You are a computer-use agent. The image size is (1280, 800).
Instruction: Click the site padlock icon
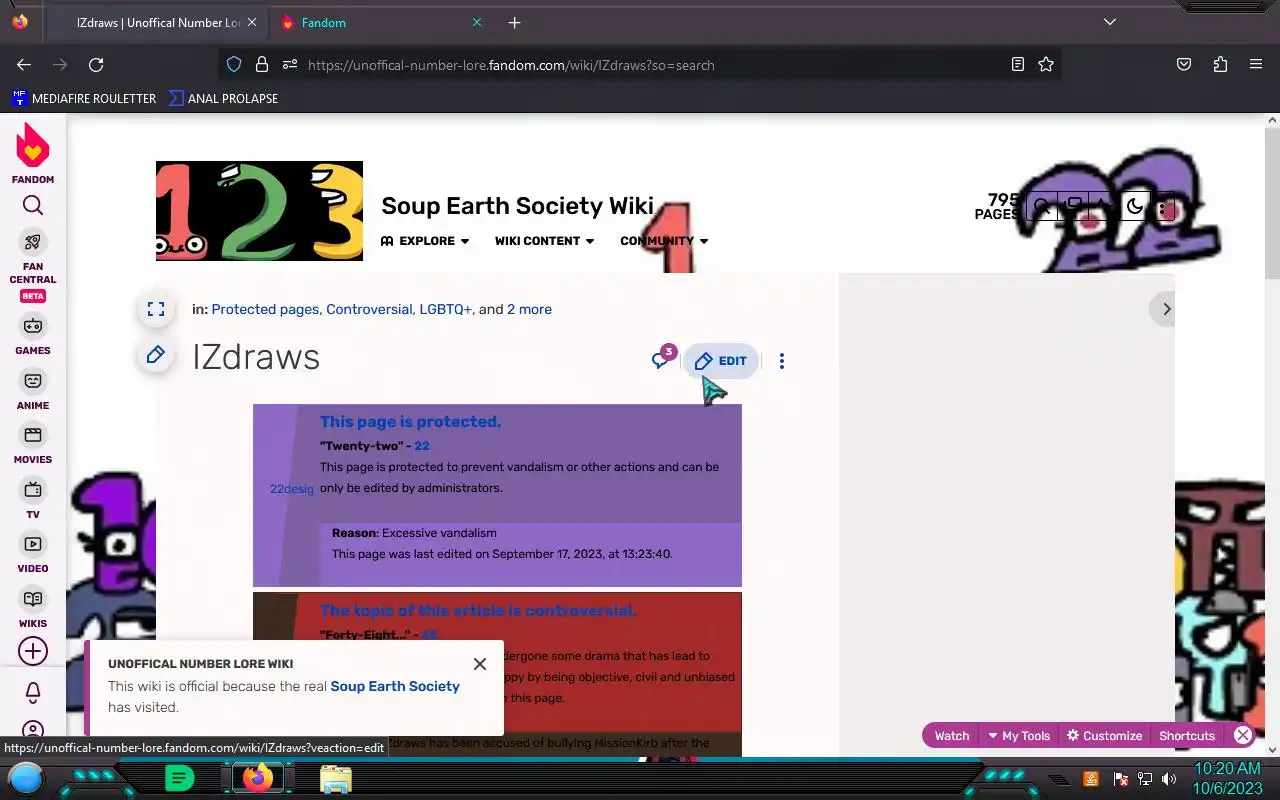click(x=262, y=65)
